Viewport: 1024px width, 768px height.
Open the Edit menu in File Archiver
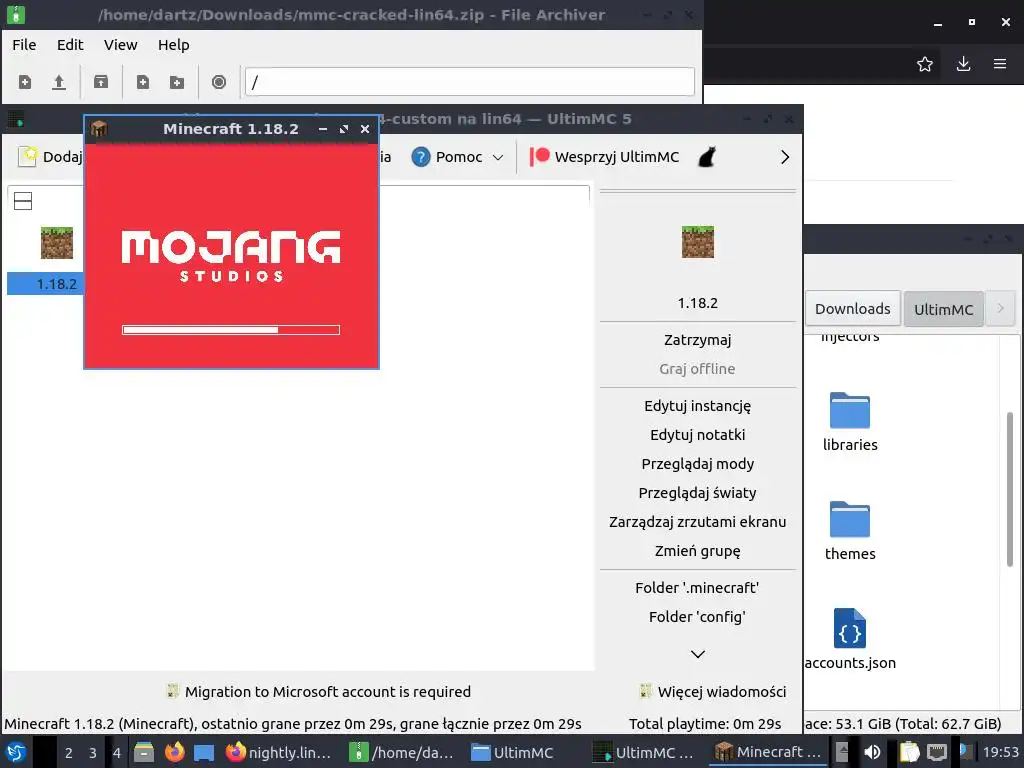pyautogui.click(x=70, y=45)
